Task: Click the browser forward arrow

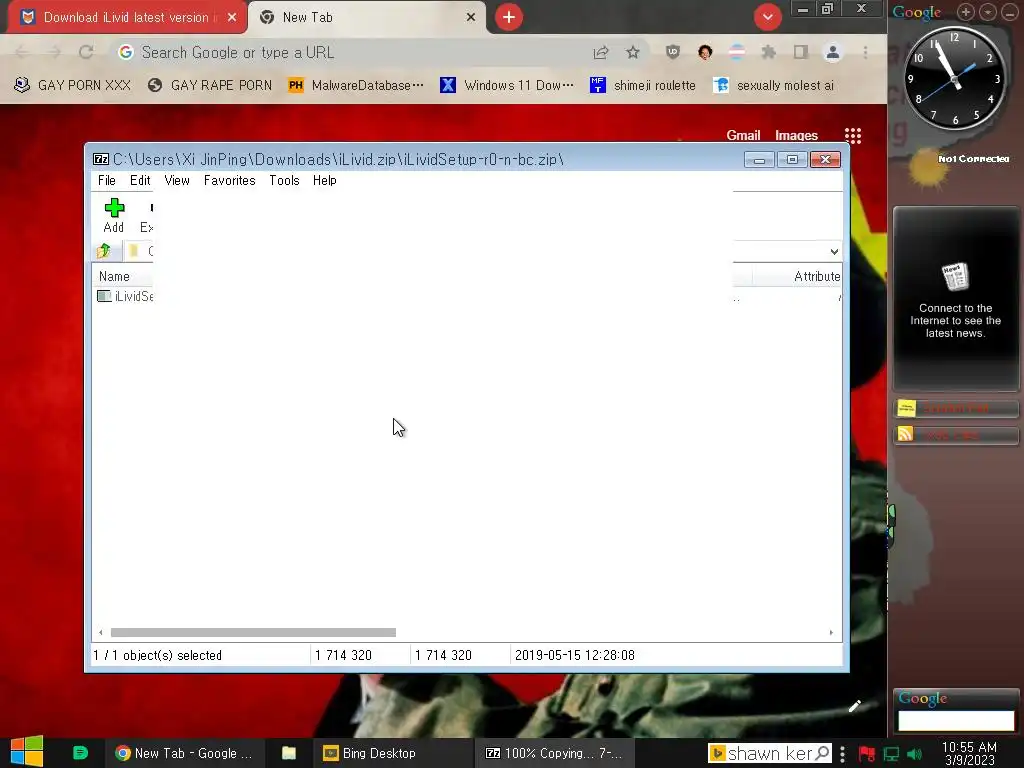Action: 54,52
